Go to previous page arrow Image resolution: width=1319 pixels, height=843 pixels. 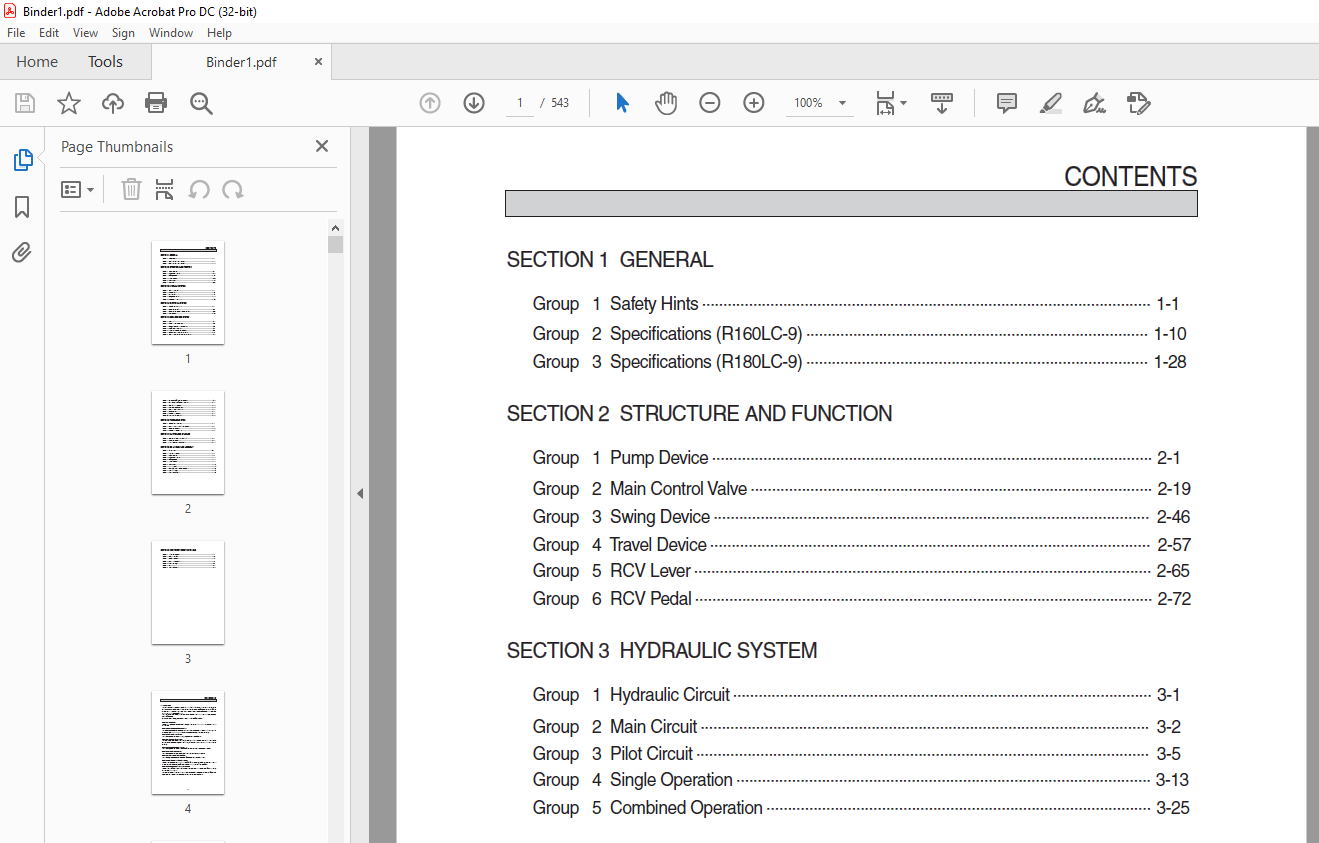(430, 103)
